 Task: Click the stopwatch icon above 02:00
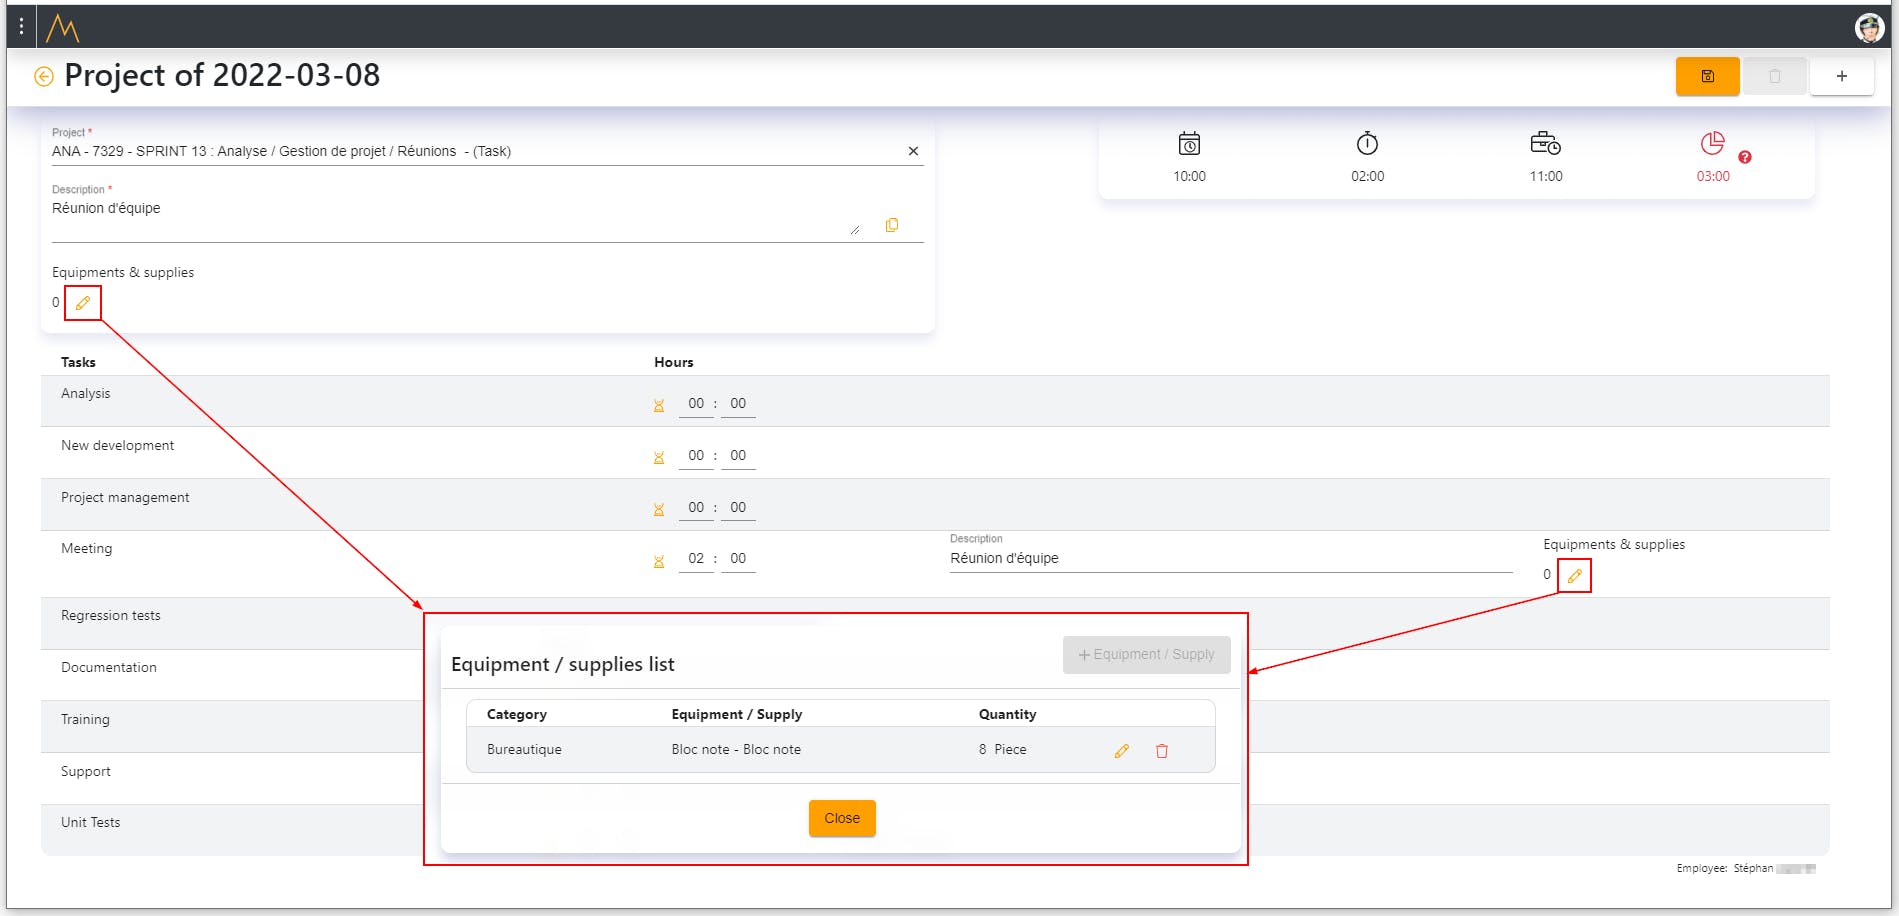pos(1367,144)
